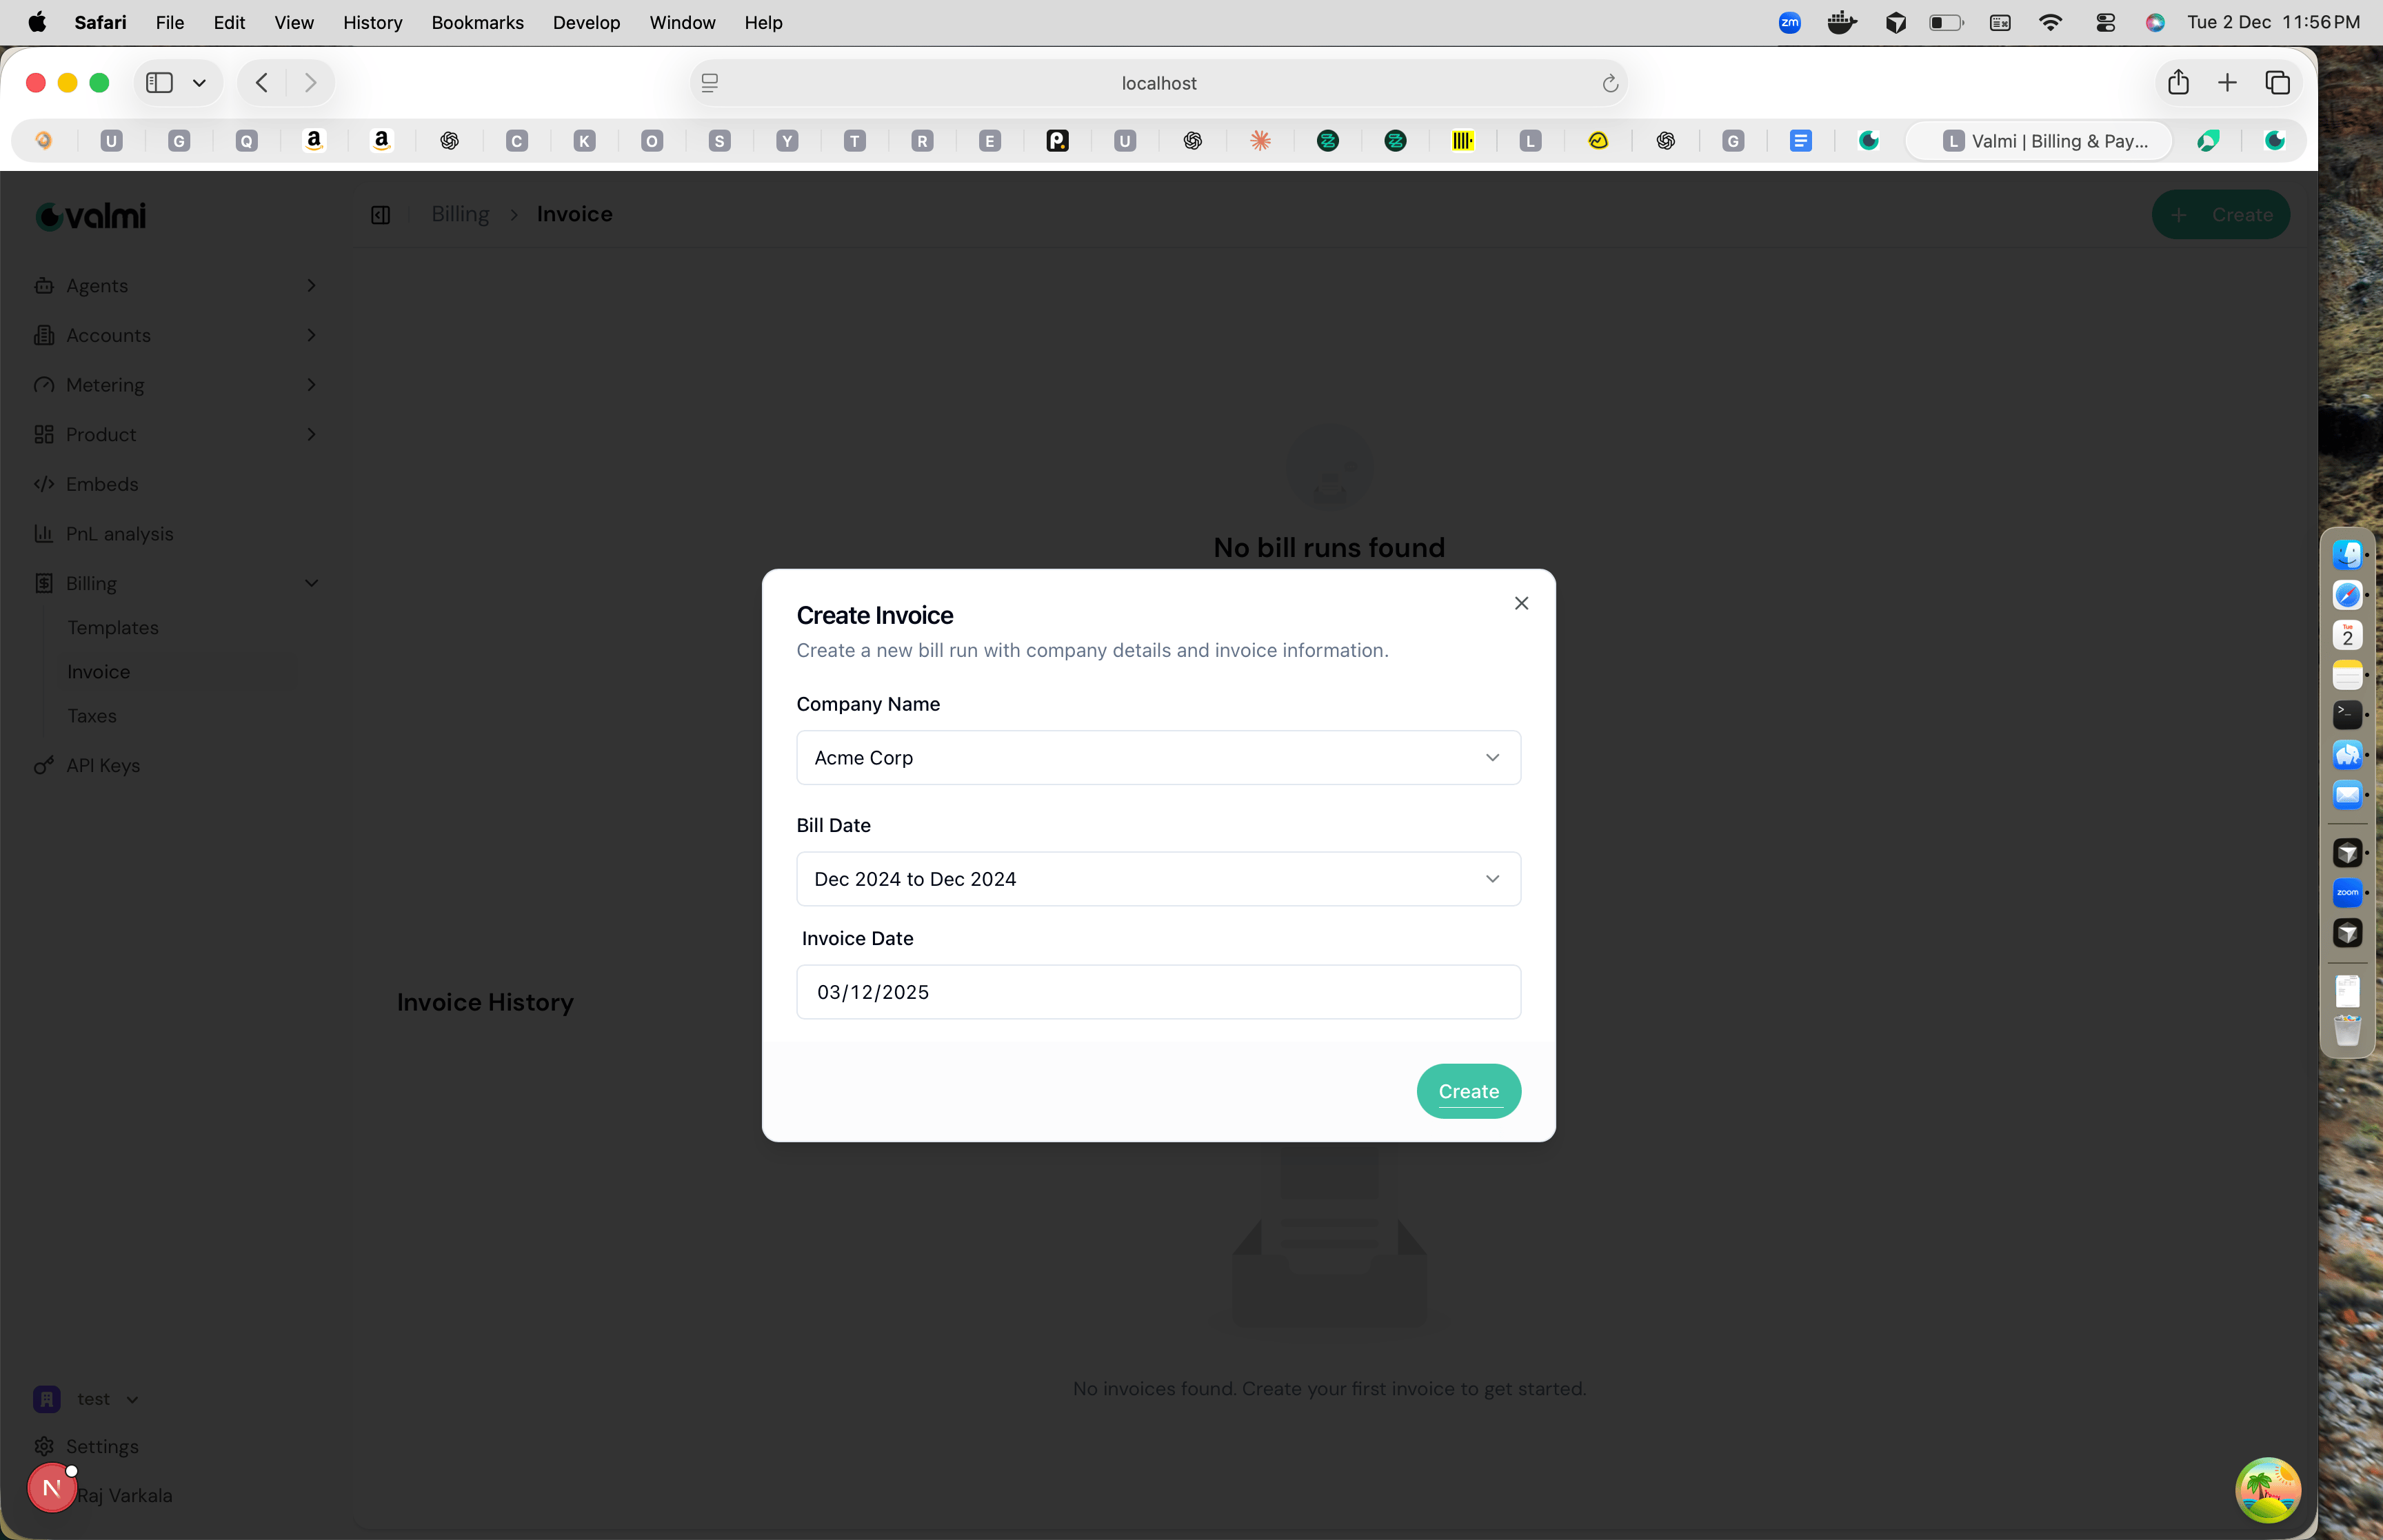Open the View menu
Screen dimensions: 2383x1540
pos(294,22)
